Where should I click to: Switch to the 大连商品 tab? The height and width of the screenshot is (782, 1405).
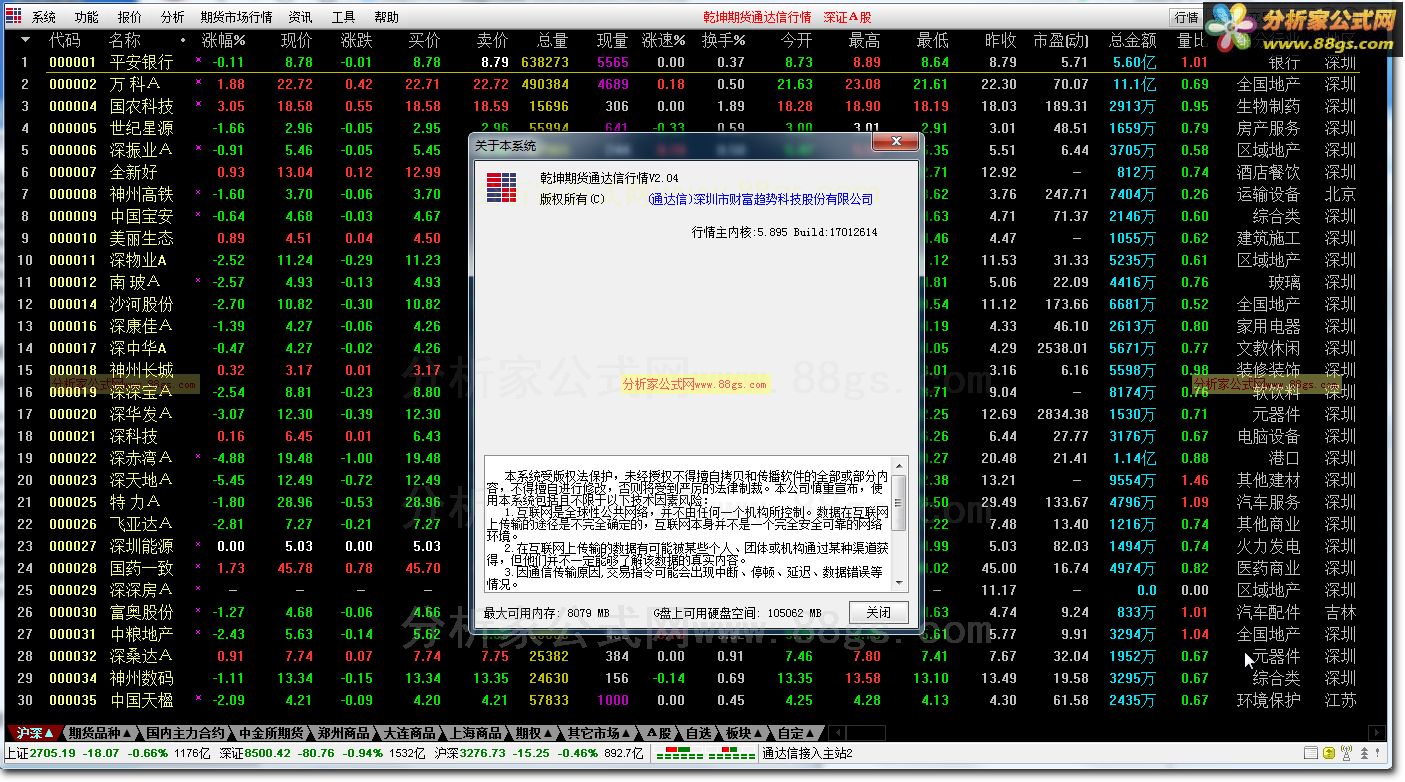(408, 733)
